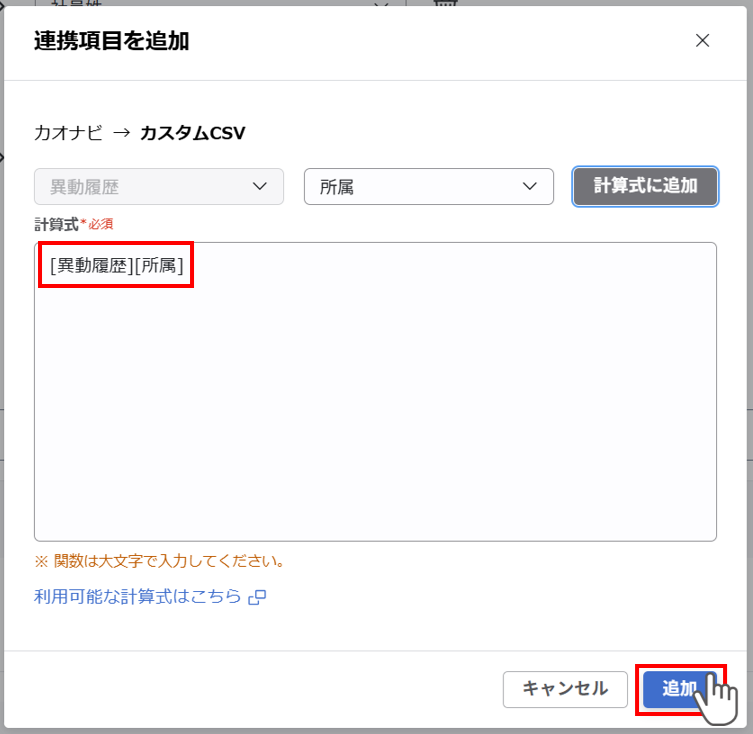Screen dimensions: 753x734
Task: Click the キャンセル button
Action: pos(565,689)
